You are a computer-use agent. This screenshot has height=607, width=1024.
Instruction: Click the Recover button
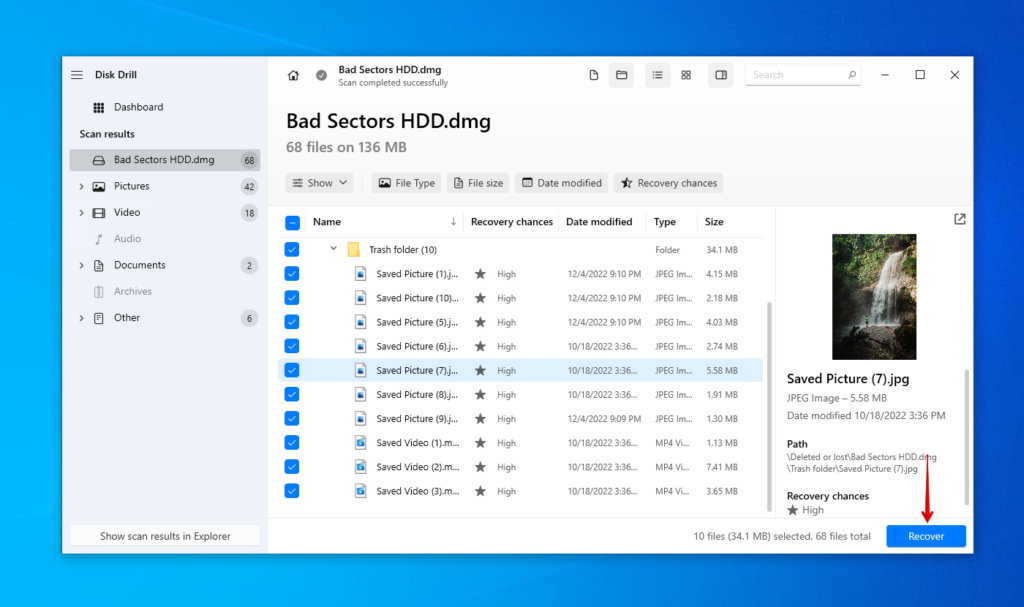pos(925,536)
